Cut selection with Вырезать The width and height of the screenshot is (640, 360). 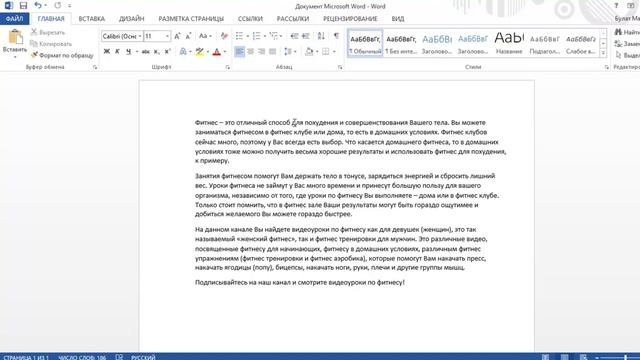[48, 32]
